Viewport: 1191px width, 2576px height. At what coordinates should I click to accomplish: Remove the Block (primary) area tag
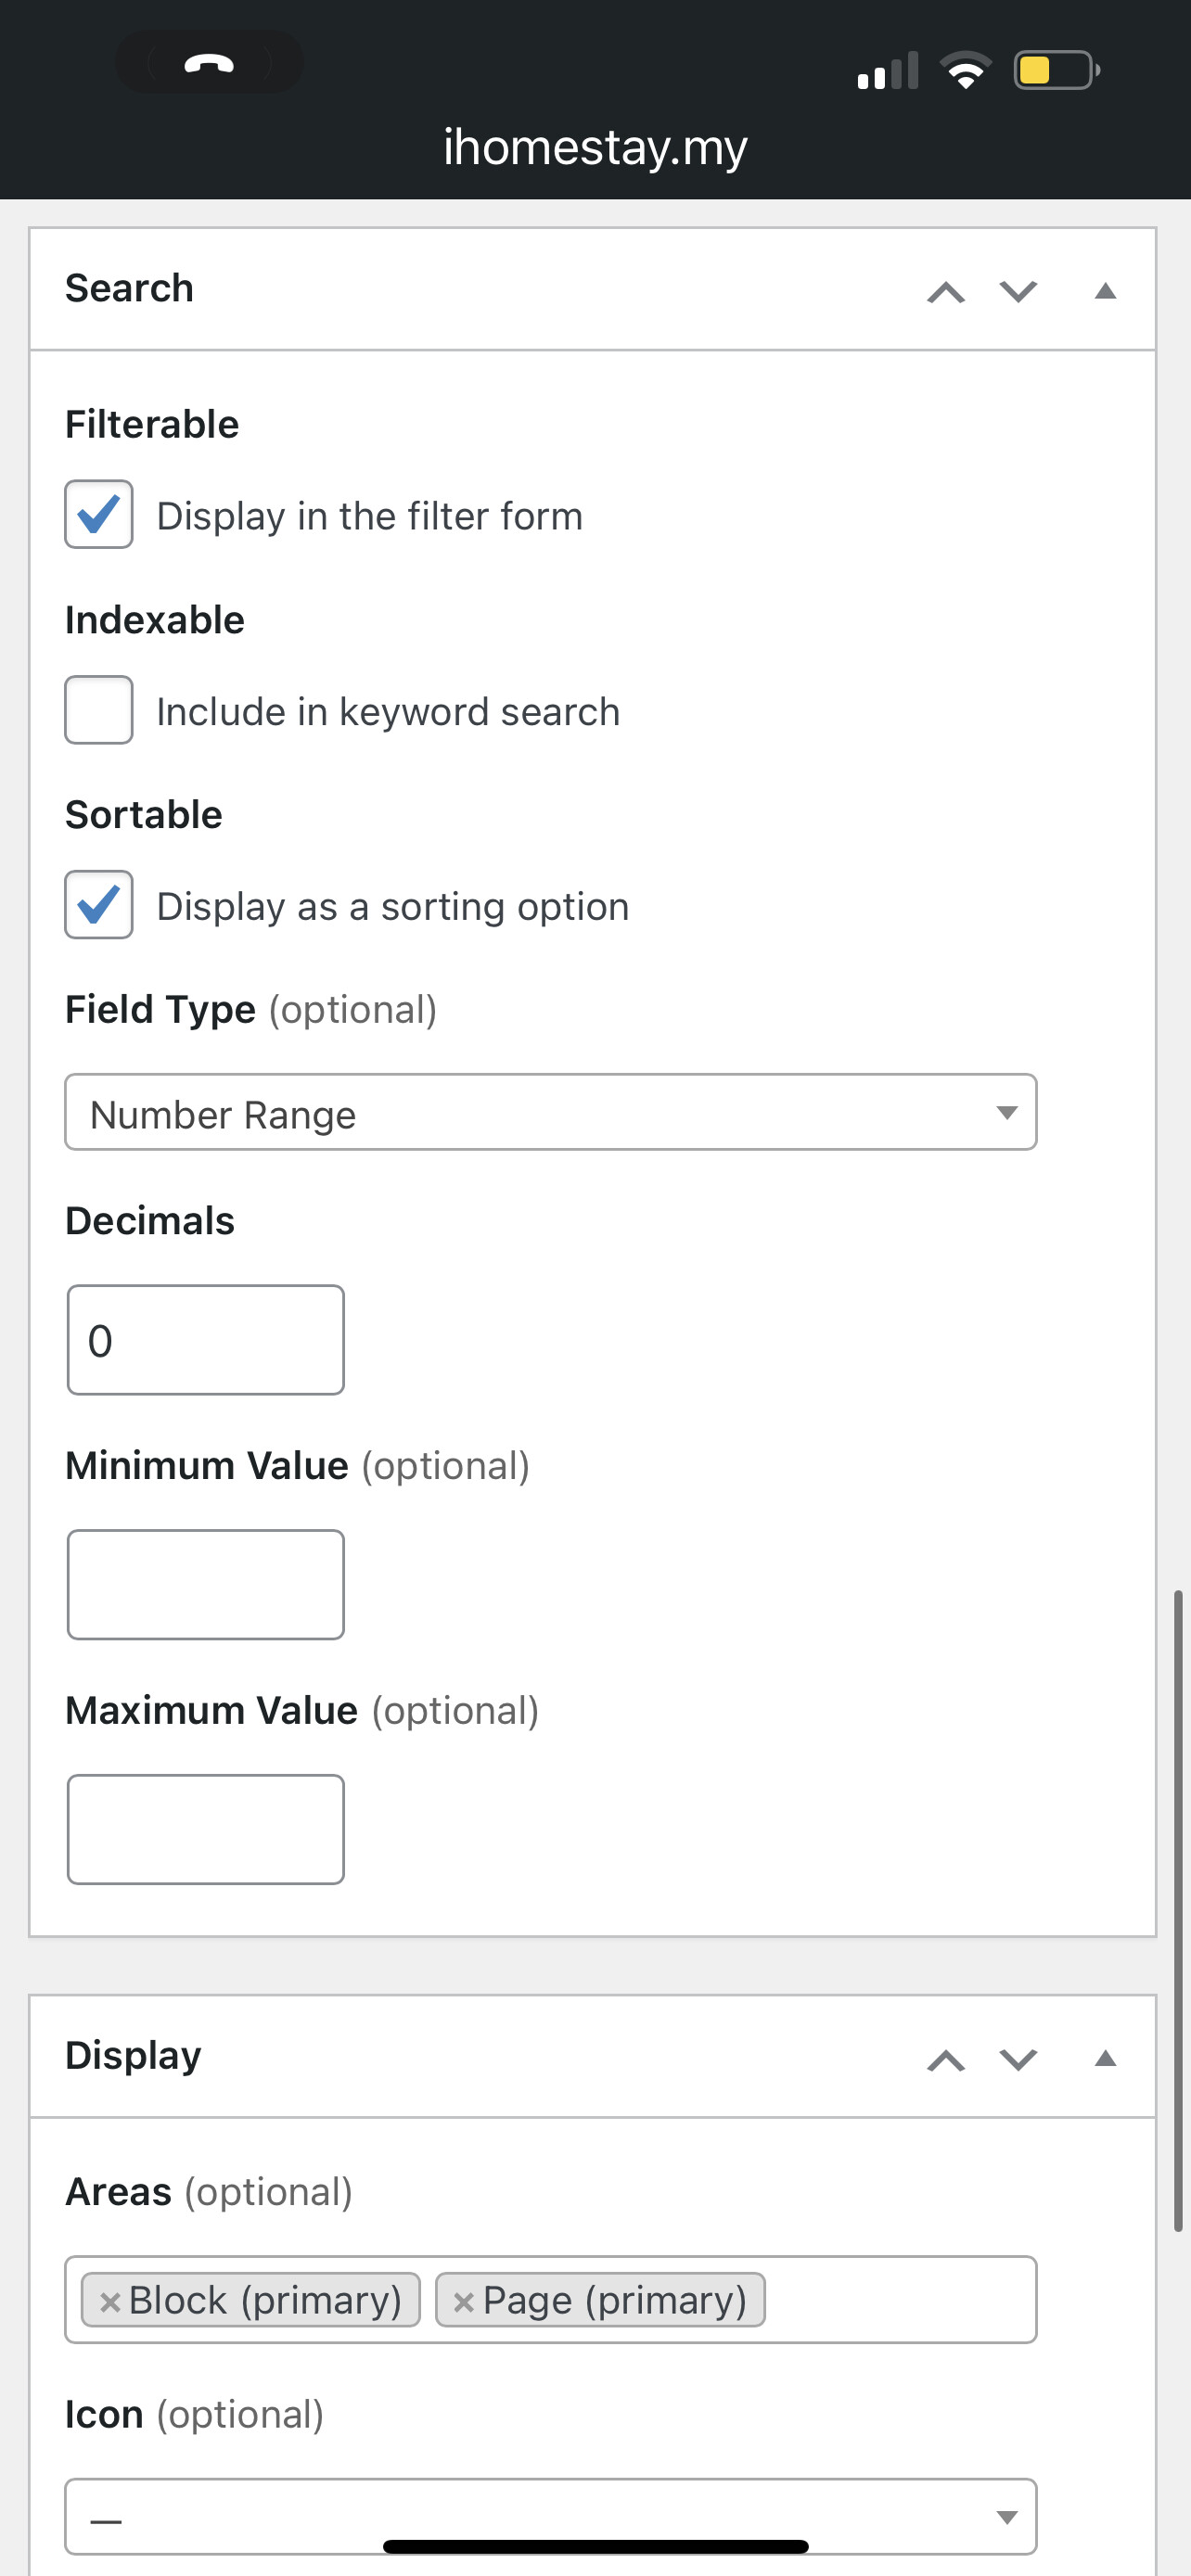[x=110, y=2302]
